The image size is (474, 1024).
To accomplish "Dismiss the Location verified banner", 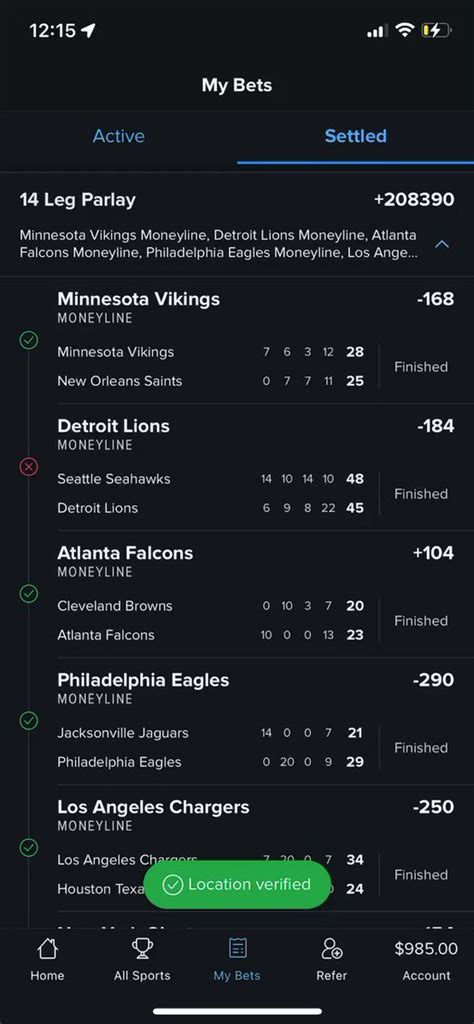I will [x=237, y=885].
